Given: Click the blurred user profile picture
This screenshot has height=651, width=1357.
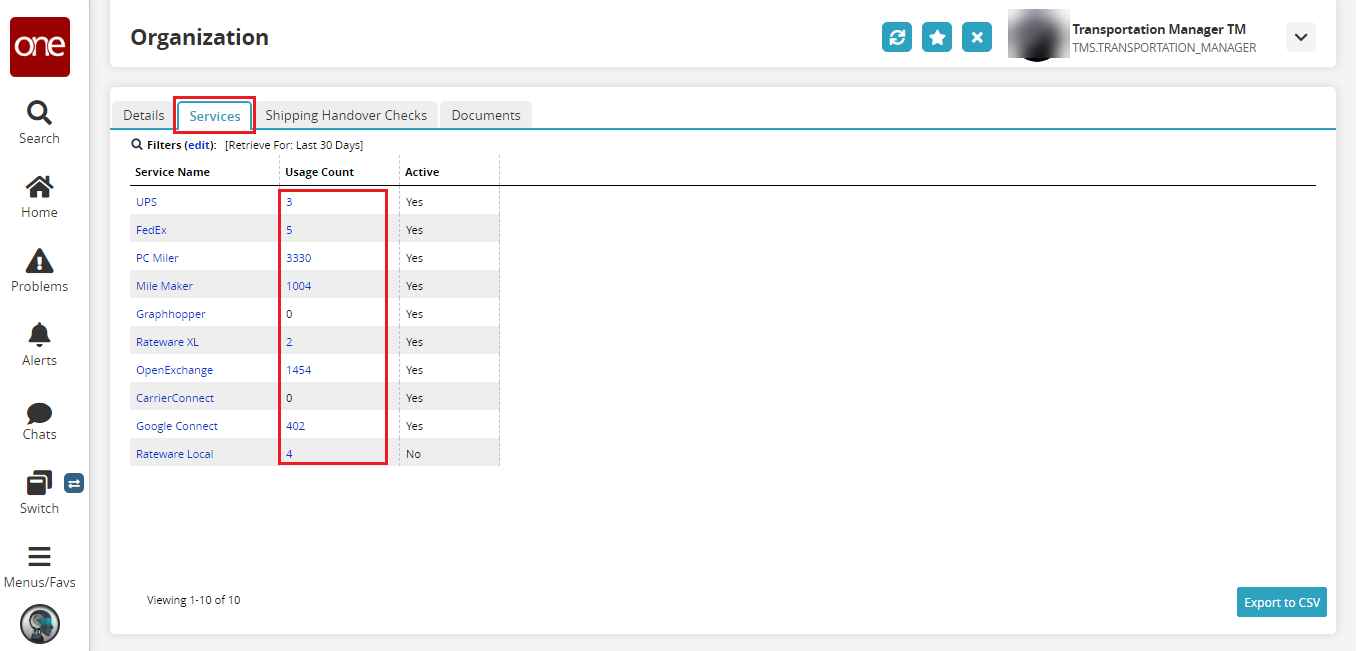Looking at the screenshot, I should coord(1038,37).
